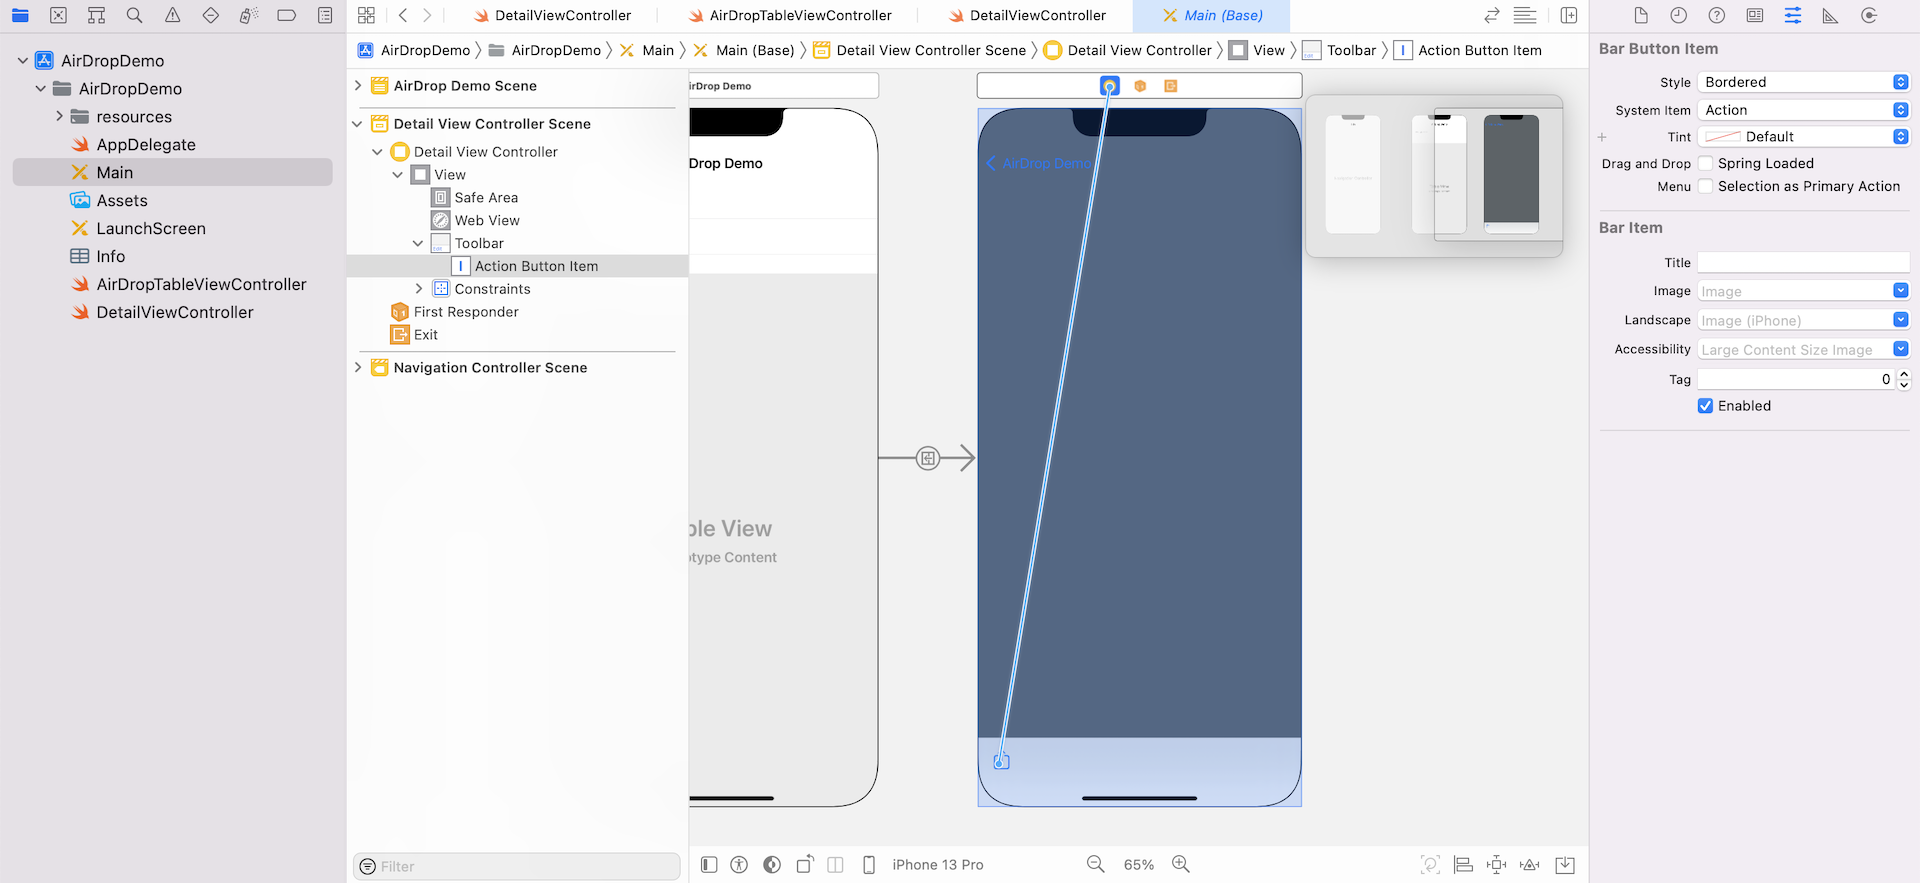Viewport: 1920px width, 883px height.
Task: Click the Bar Item Title text field
Action: coord(1803,263)
